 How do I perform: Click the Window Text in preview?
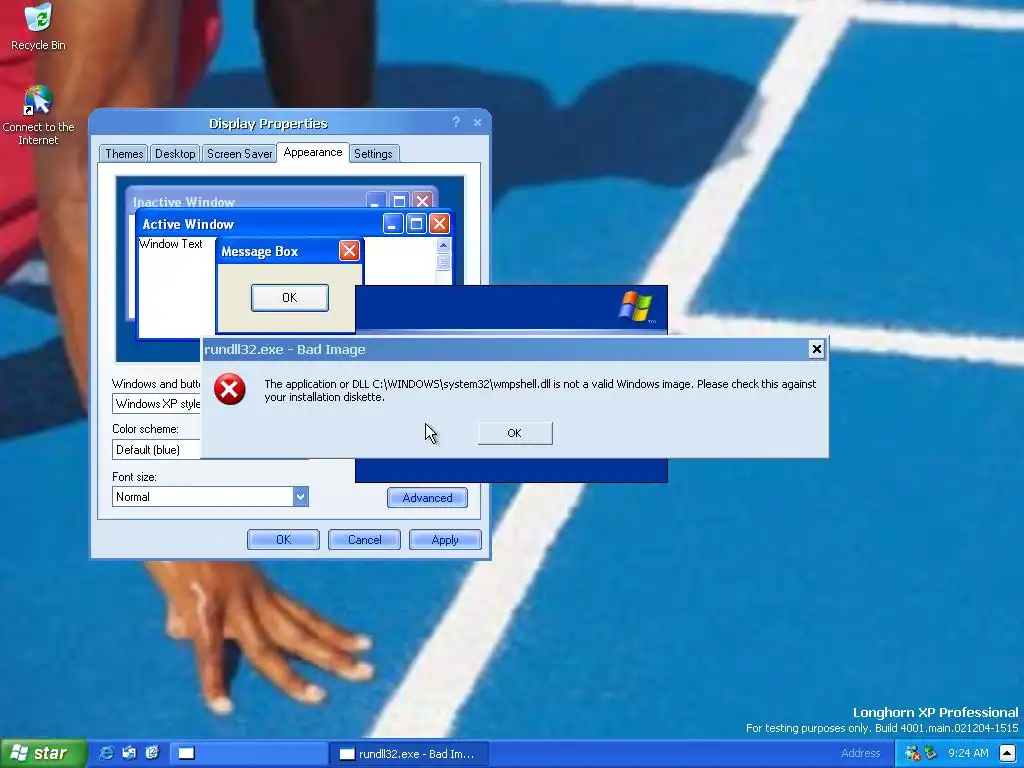pyautogui.click(x=170, y=244)
